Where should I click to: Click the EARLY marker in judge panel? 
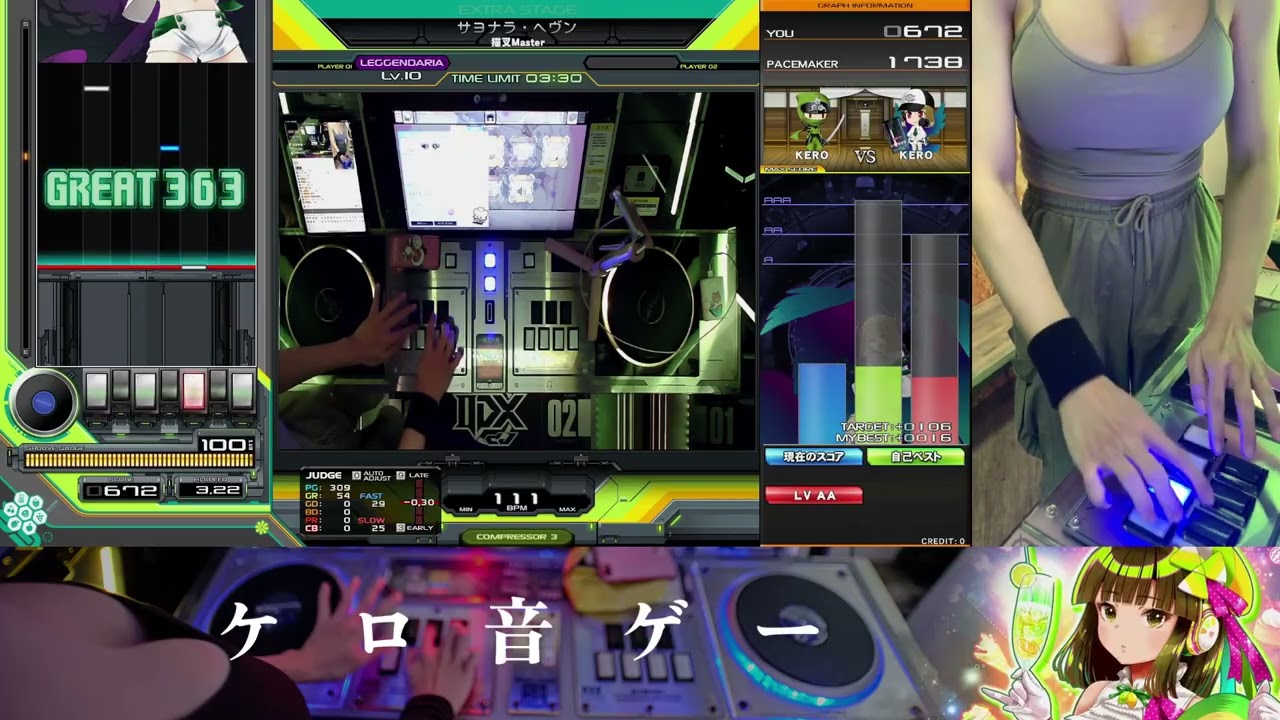(416, 527)
